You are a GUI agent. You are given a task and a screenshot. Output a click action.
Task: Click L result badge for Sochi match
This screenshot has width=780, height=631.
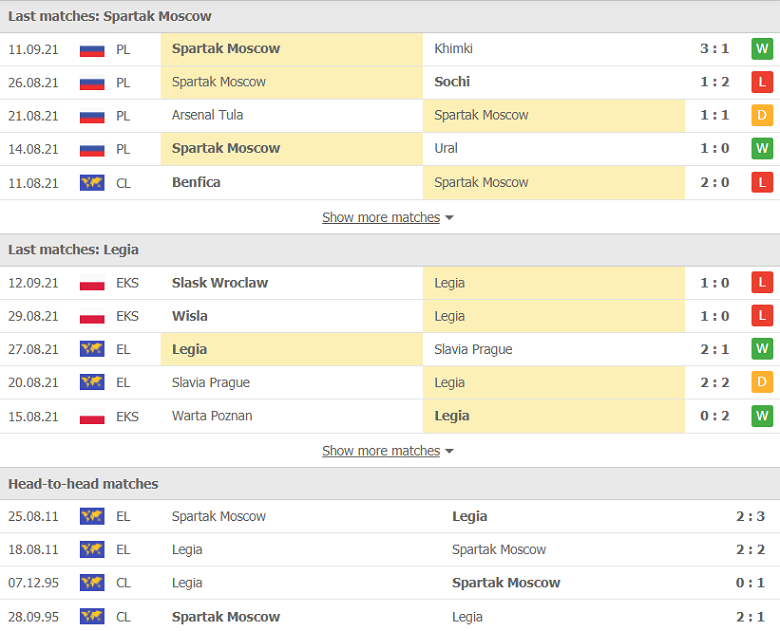(762, 82)
